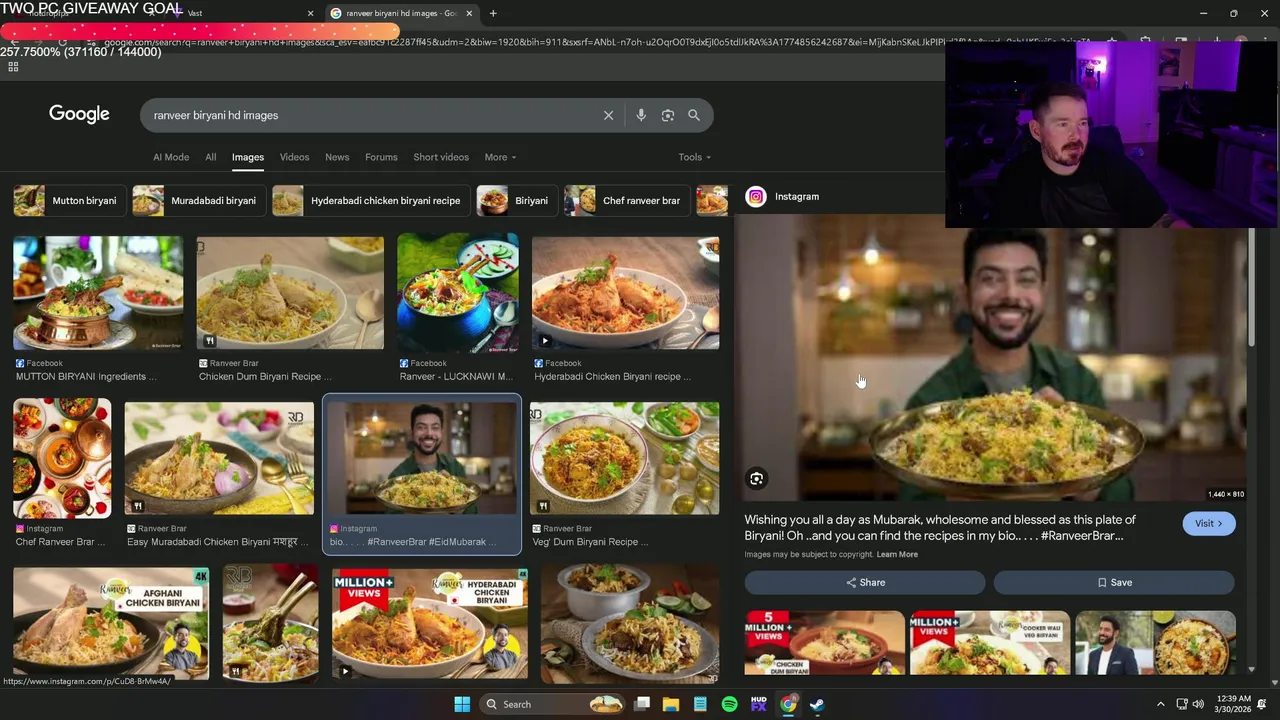Viewport: 1280px width, 720px height.
Task: Open Spotify from the taskbar
Action: point(730,704)
